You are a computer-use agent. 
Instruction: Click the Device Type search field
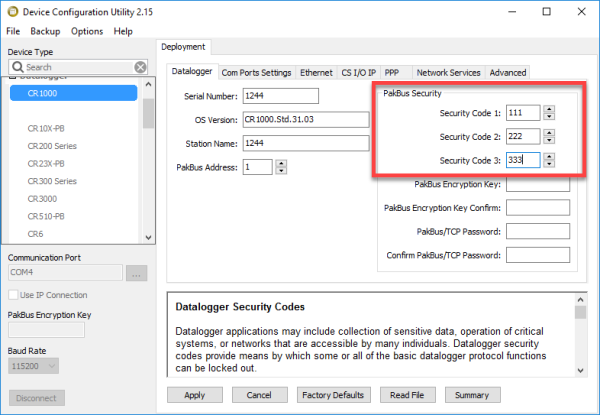click(x=78, y=67)
